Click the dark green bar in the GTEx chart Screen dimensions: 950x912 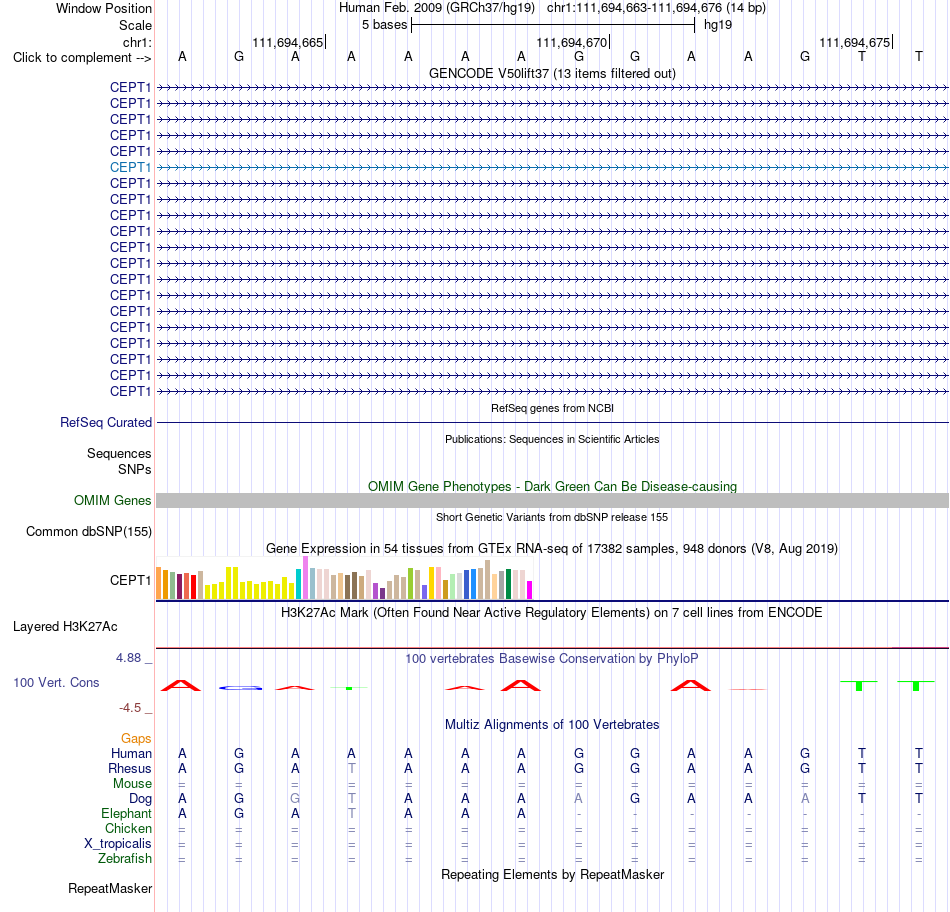point(508,584)
